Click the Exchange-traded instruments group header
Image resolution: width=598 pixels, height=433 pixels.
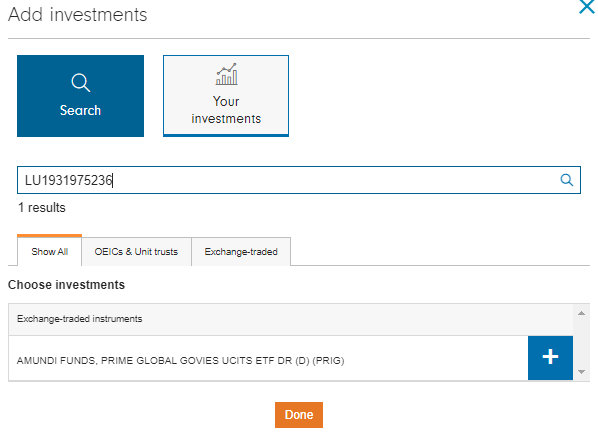tap(291, 319)
